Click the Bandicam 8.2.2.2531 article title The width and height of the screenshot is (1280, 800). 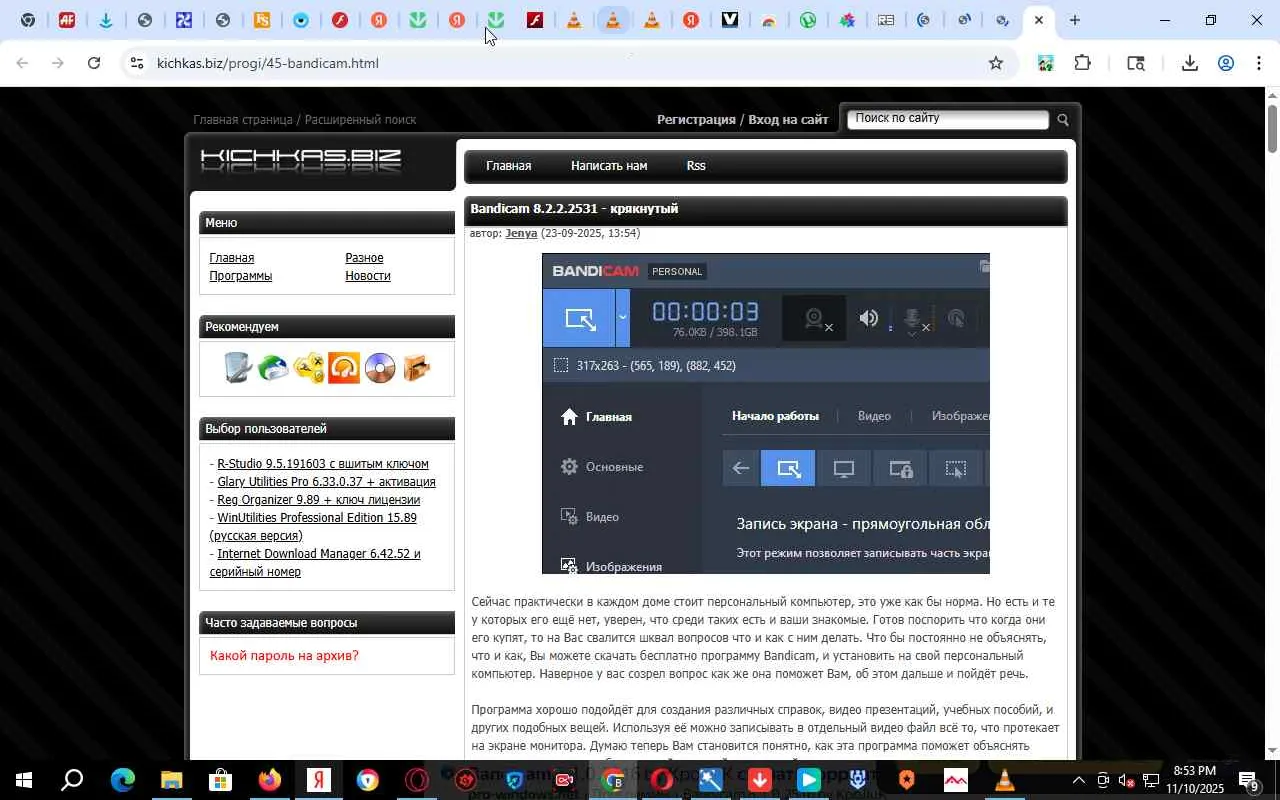click(x=574, y=209)
